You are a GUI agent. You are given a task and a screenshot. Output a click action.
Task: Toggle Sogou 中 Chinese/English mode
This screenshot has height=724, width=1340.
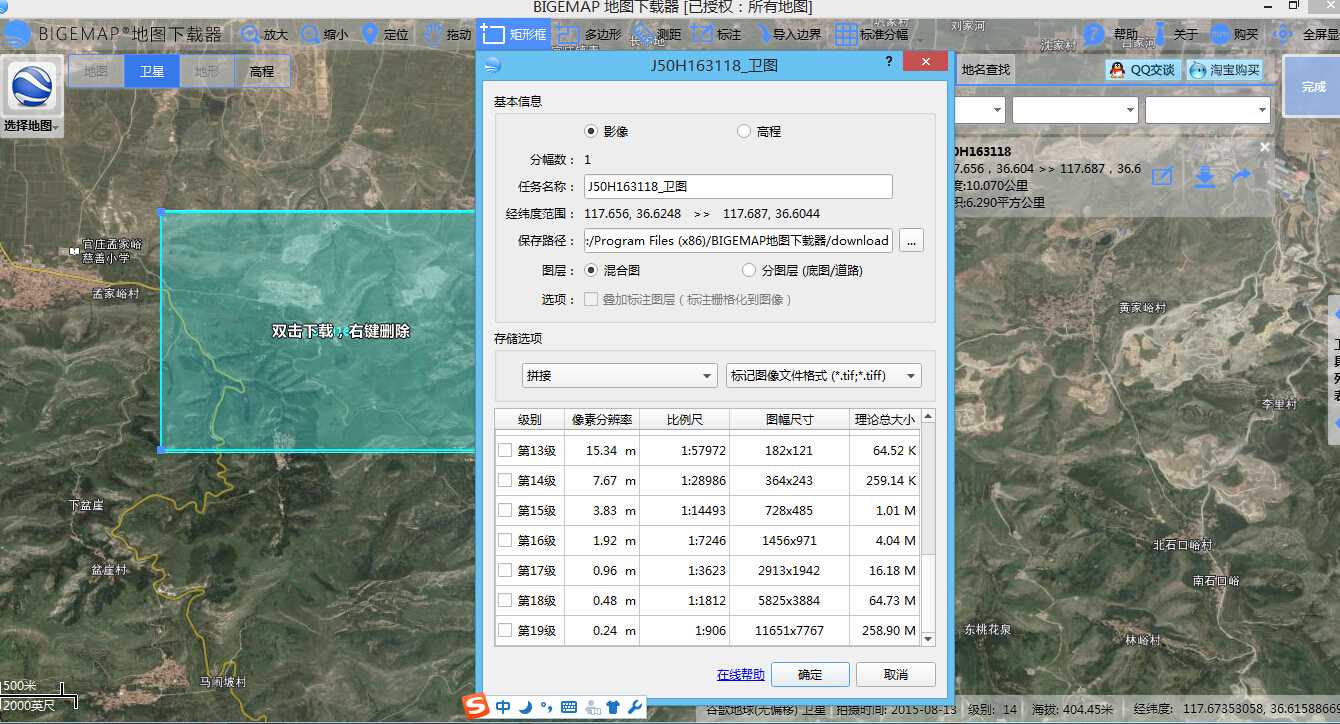click(x=503, y=707)
